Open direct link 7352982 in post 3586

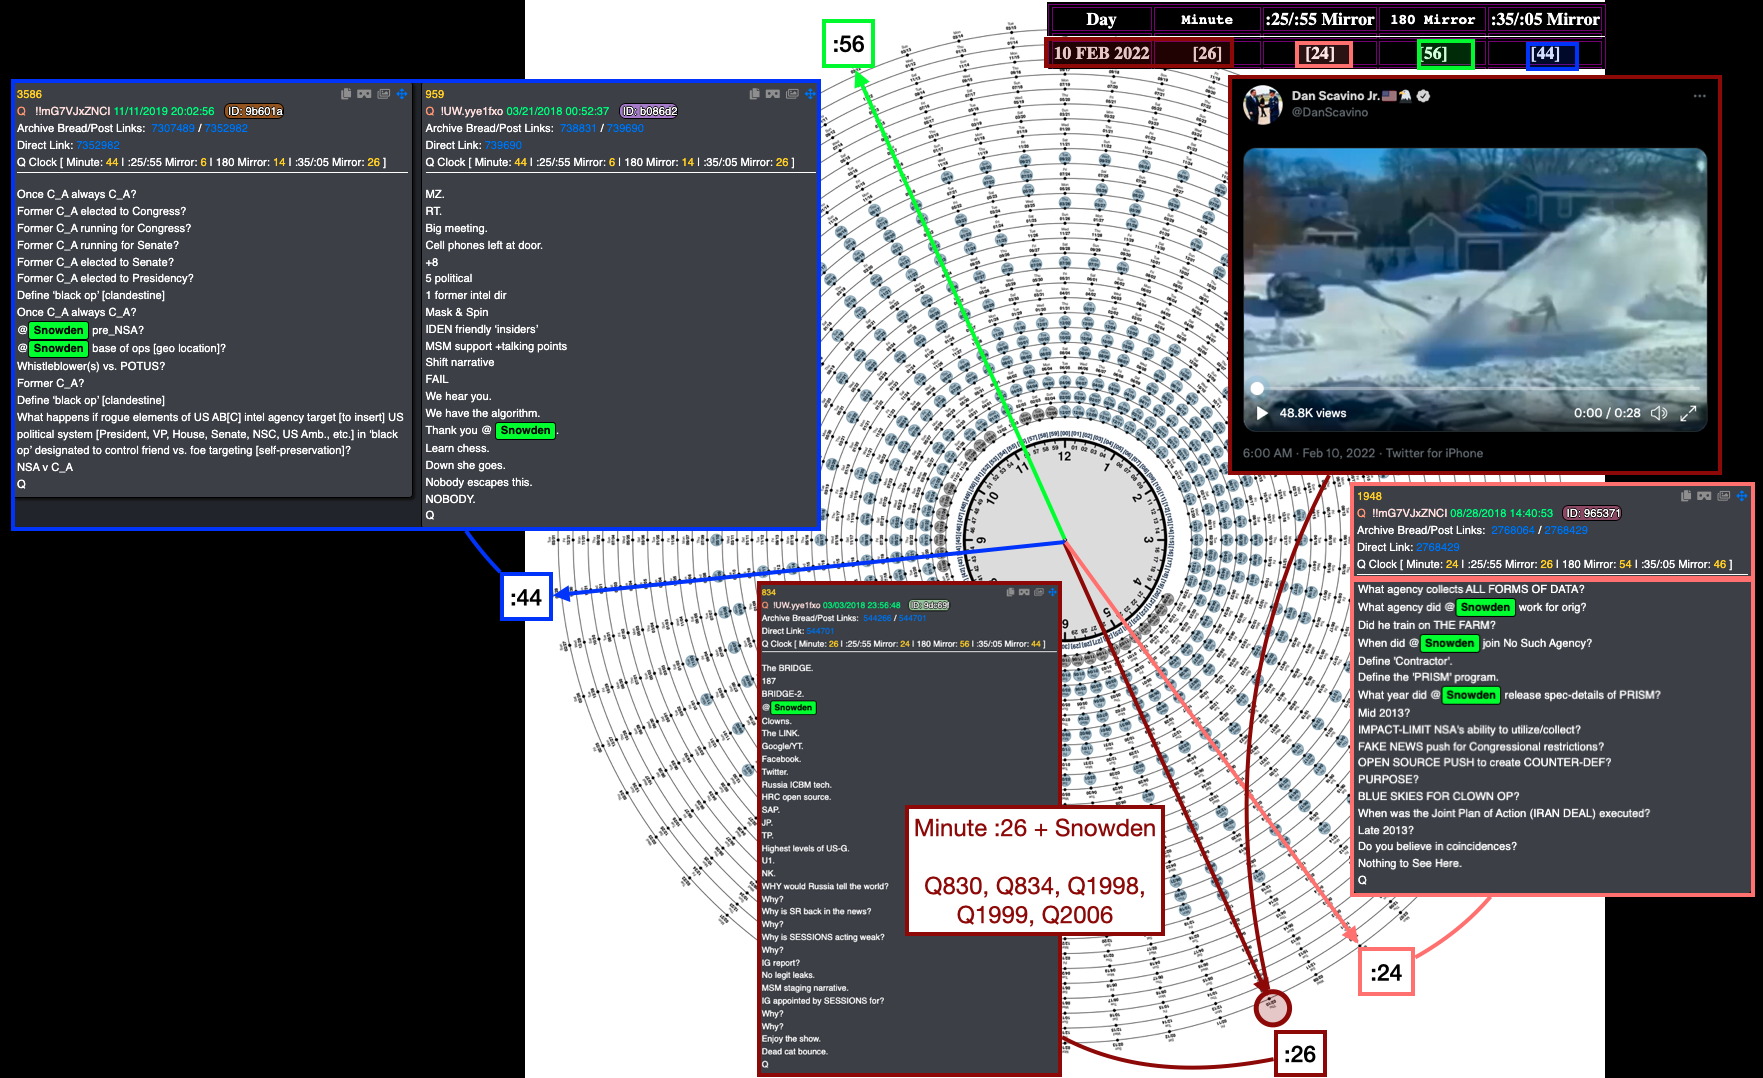tap(98, 145)
